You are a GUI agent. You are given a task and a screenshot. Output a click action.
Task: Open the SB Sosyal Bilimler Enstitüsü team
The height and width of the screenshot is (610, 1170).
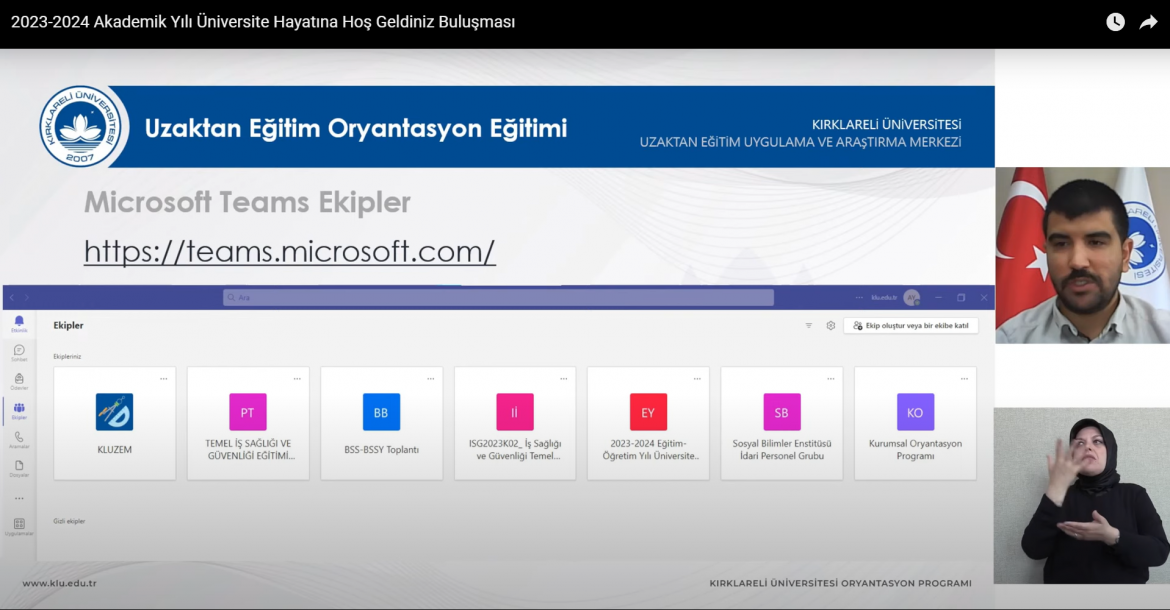782,423
